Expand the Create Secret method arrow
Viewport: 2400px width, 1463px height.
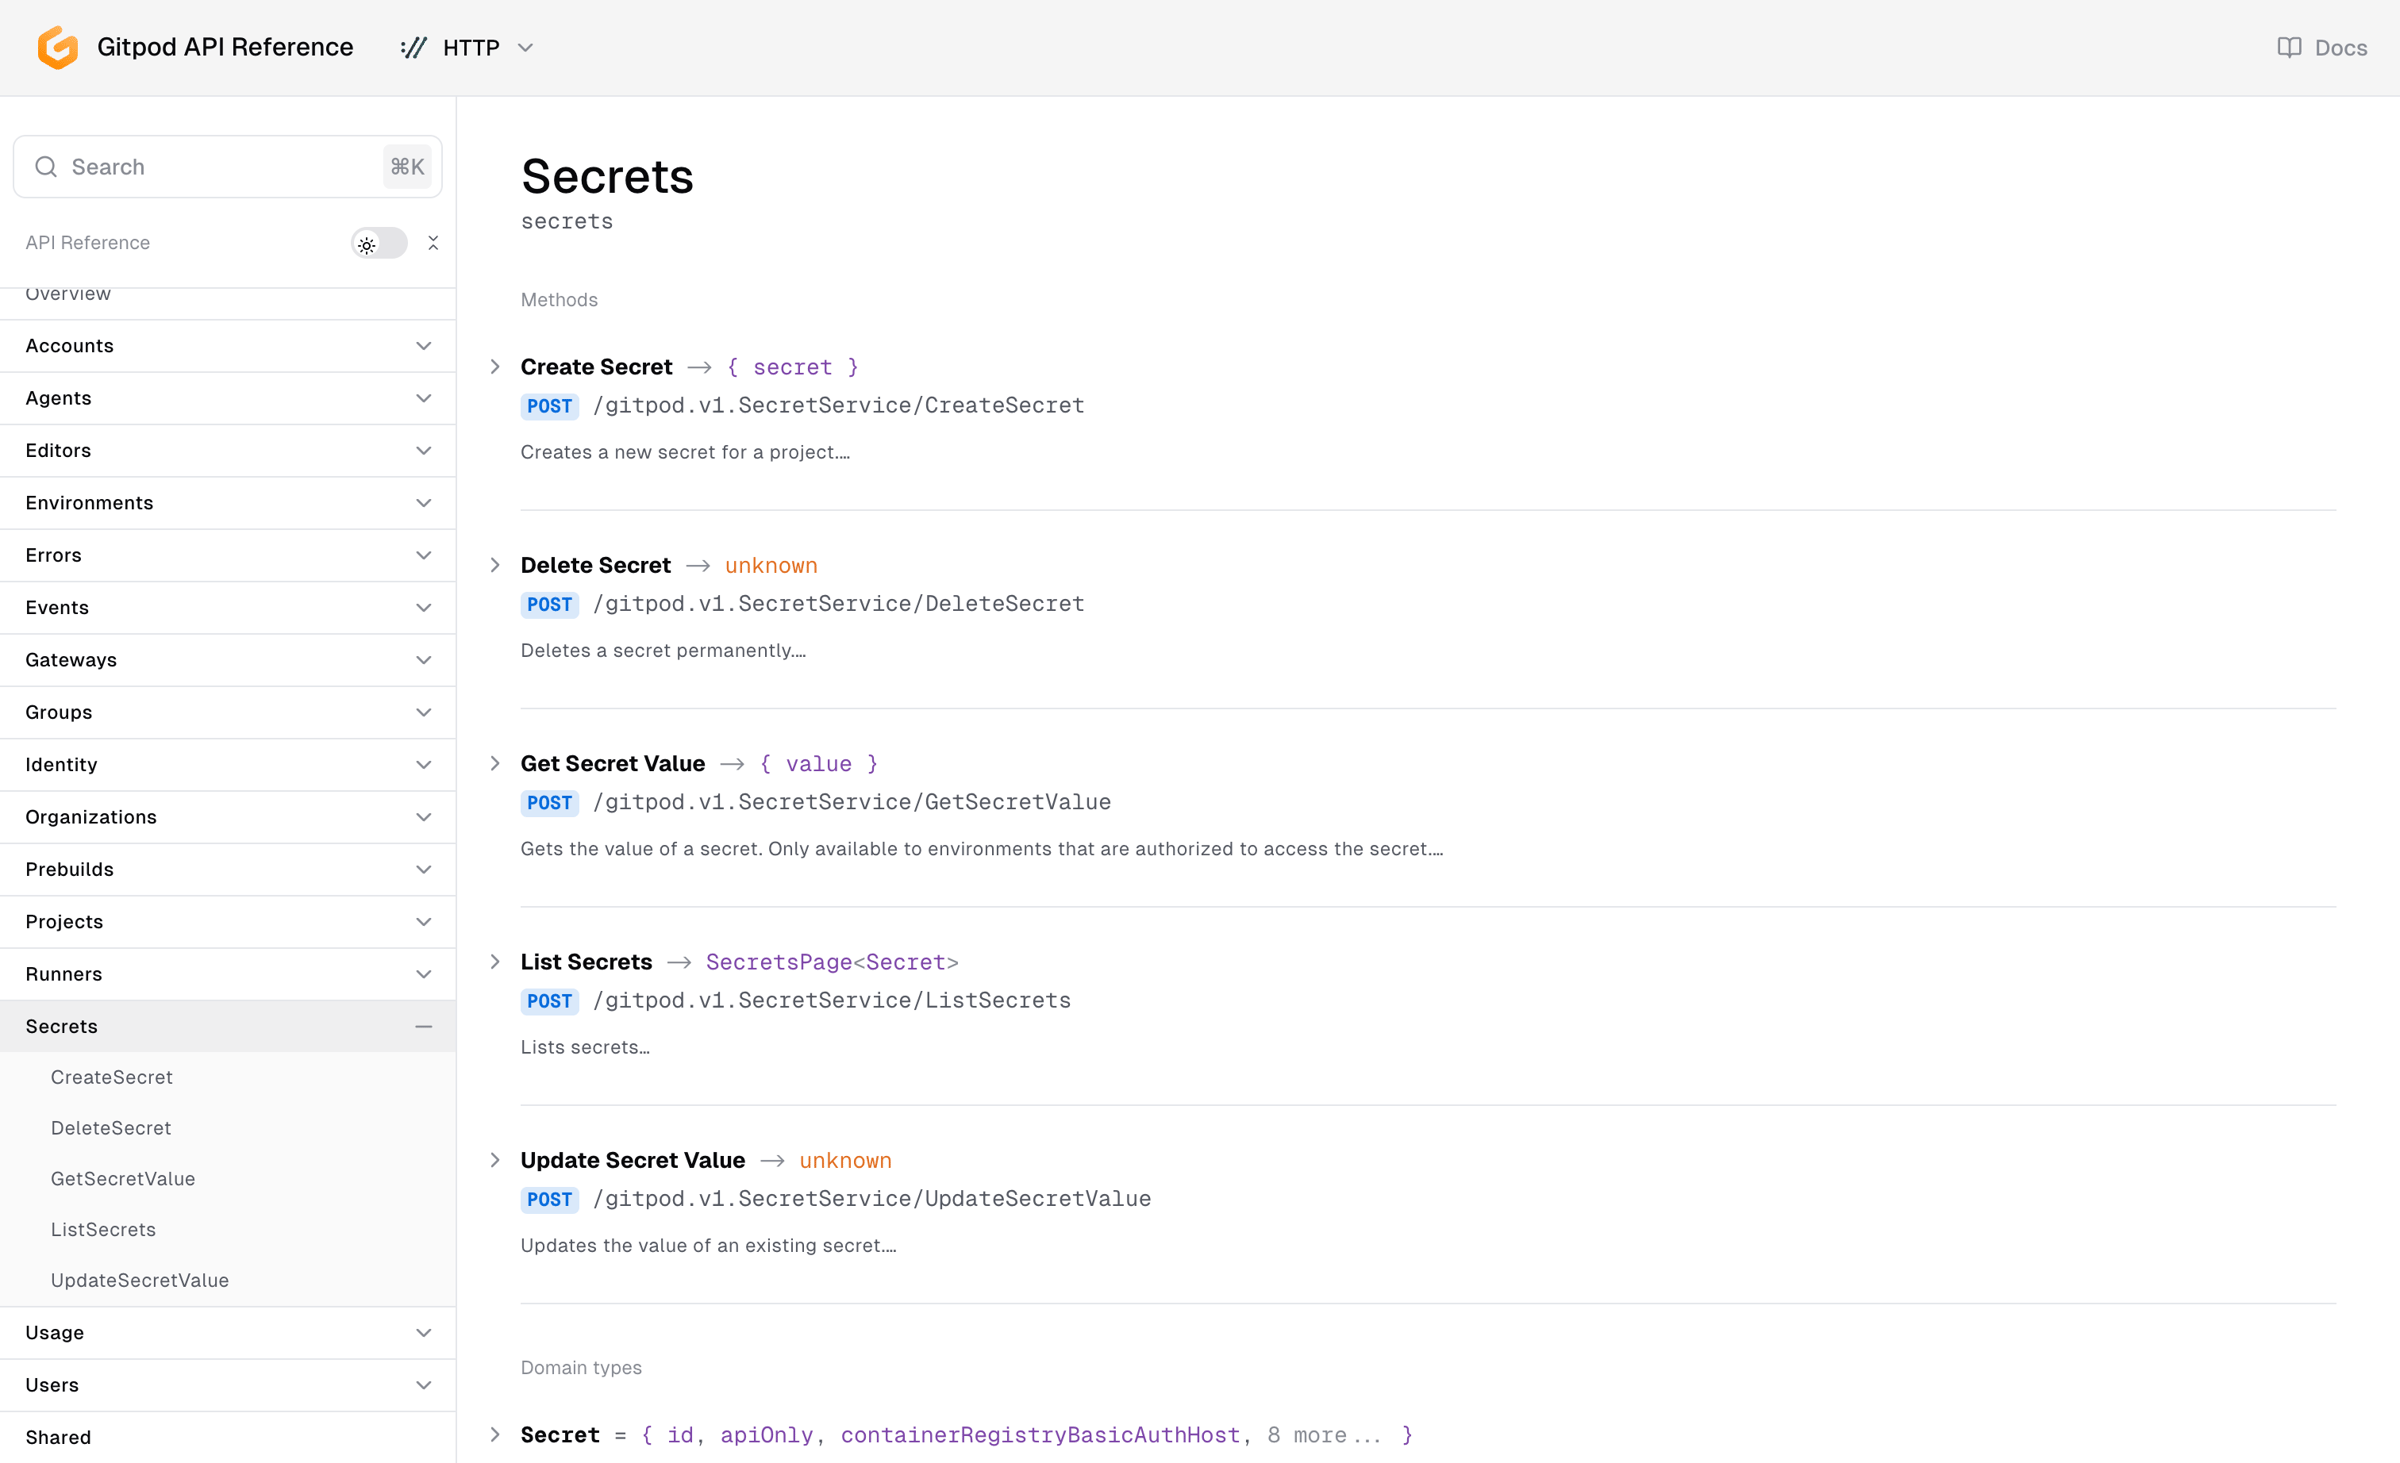(x=495, y=367)
